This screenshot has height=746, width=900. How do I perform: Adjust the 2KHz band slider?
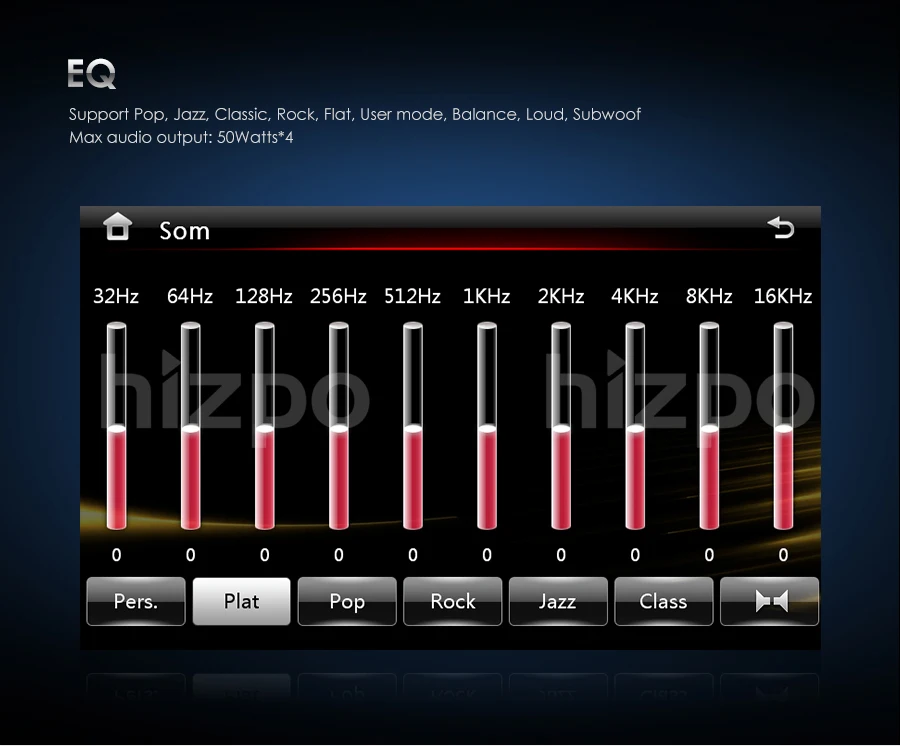tap(561, 426)
